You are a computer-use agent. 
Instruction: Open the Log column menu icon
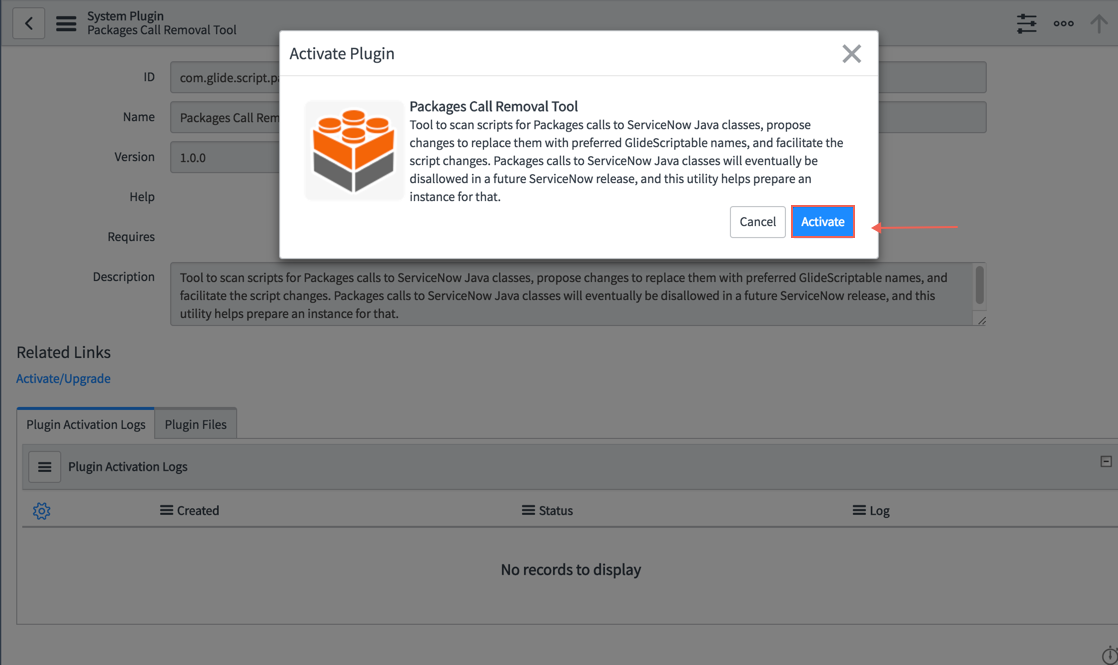(x=859, y=510)
